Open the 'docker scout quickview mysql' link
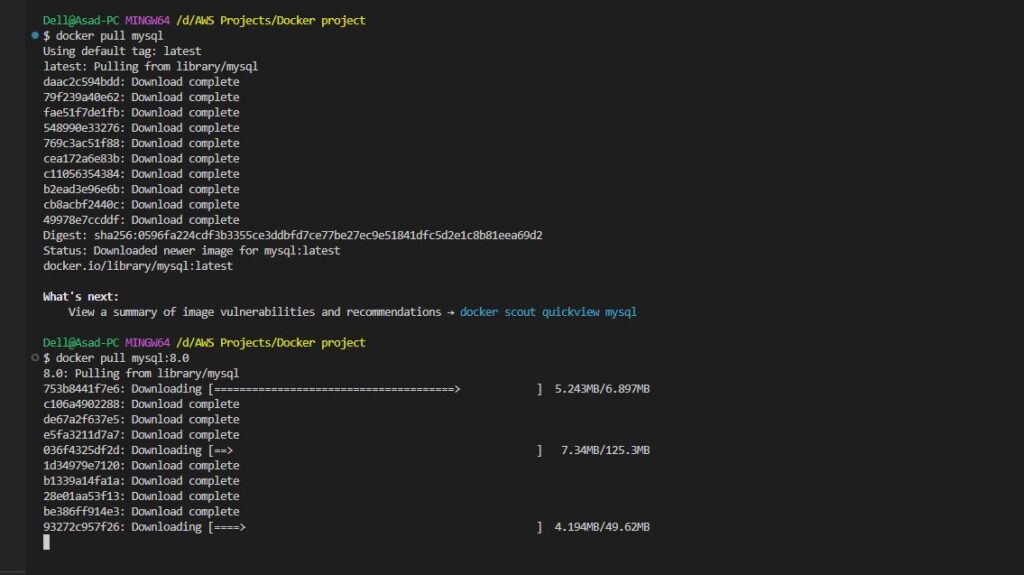Viewport: 1024px width, 575px height. (548, 312)
